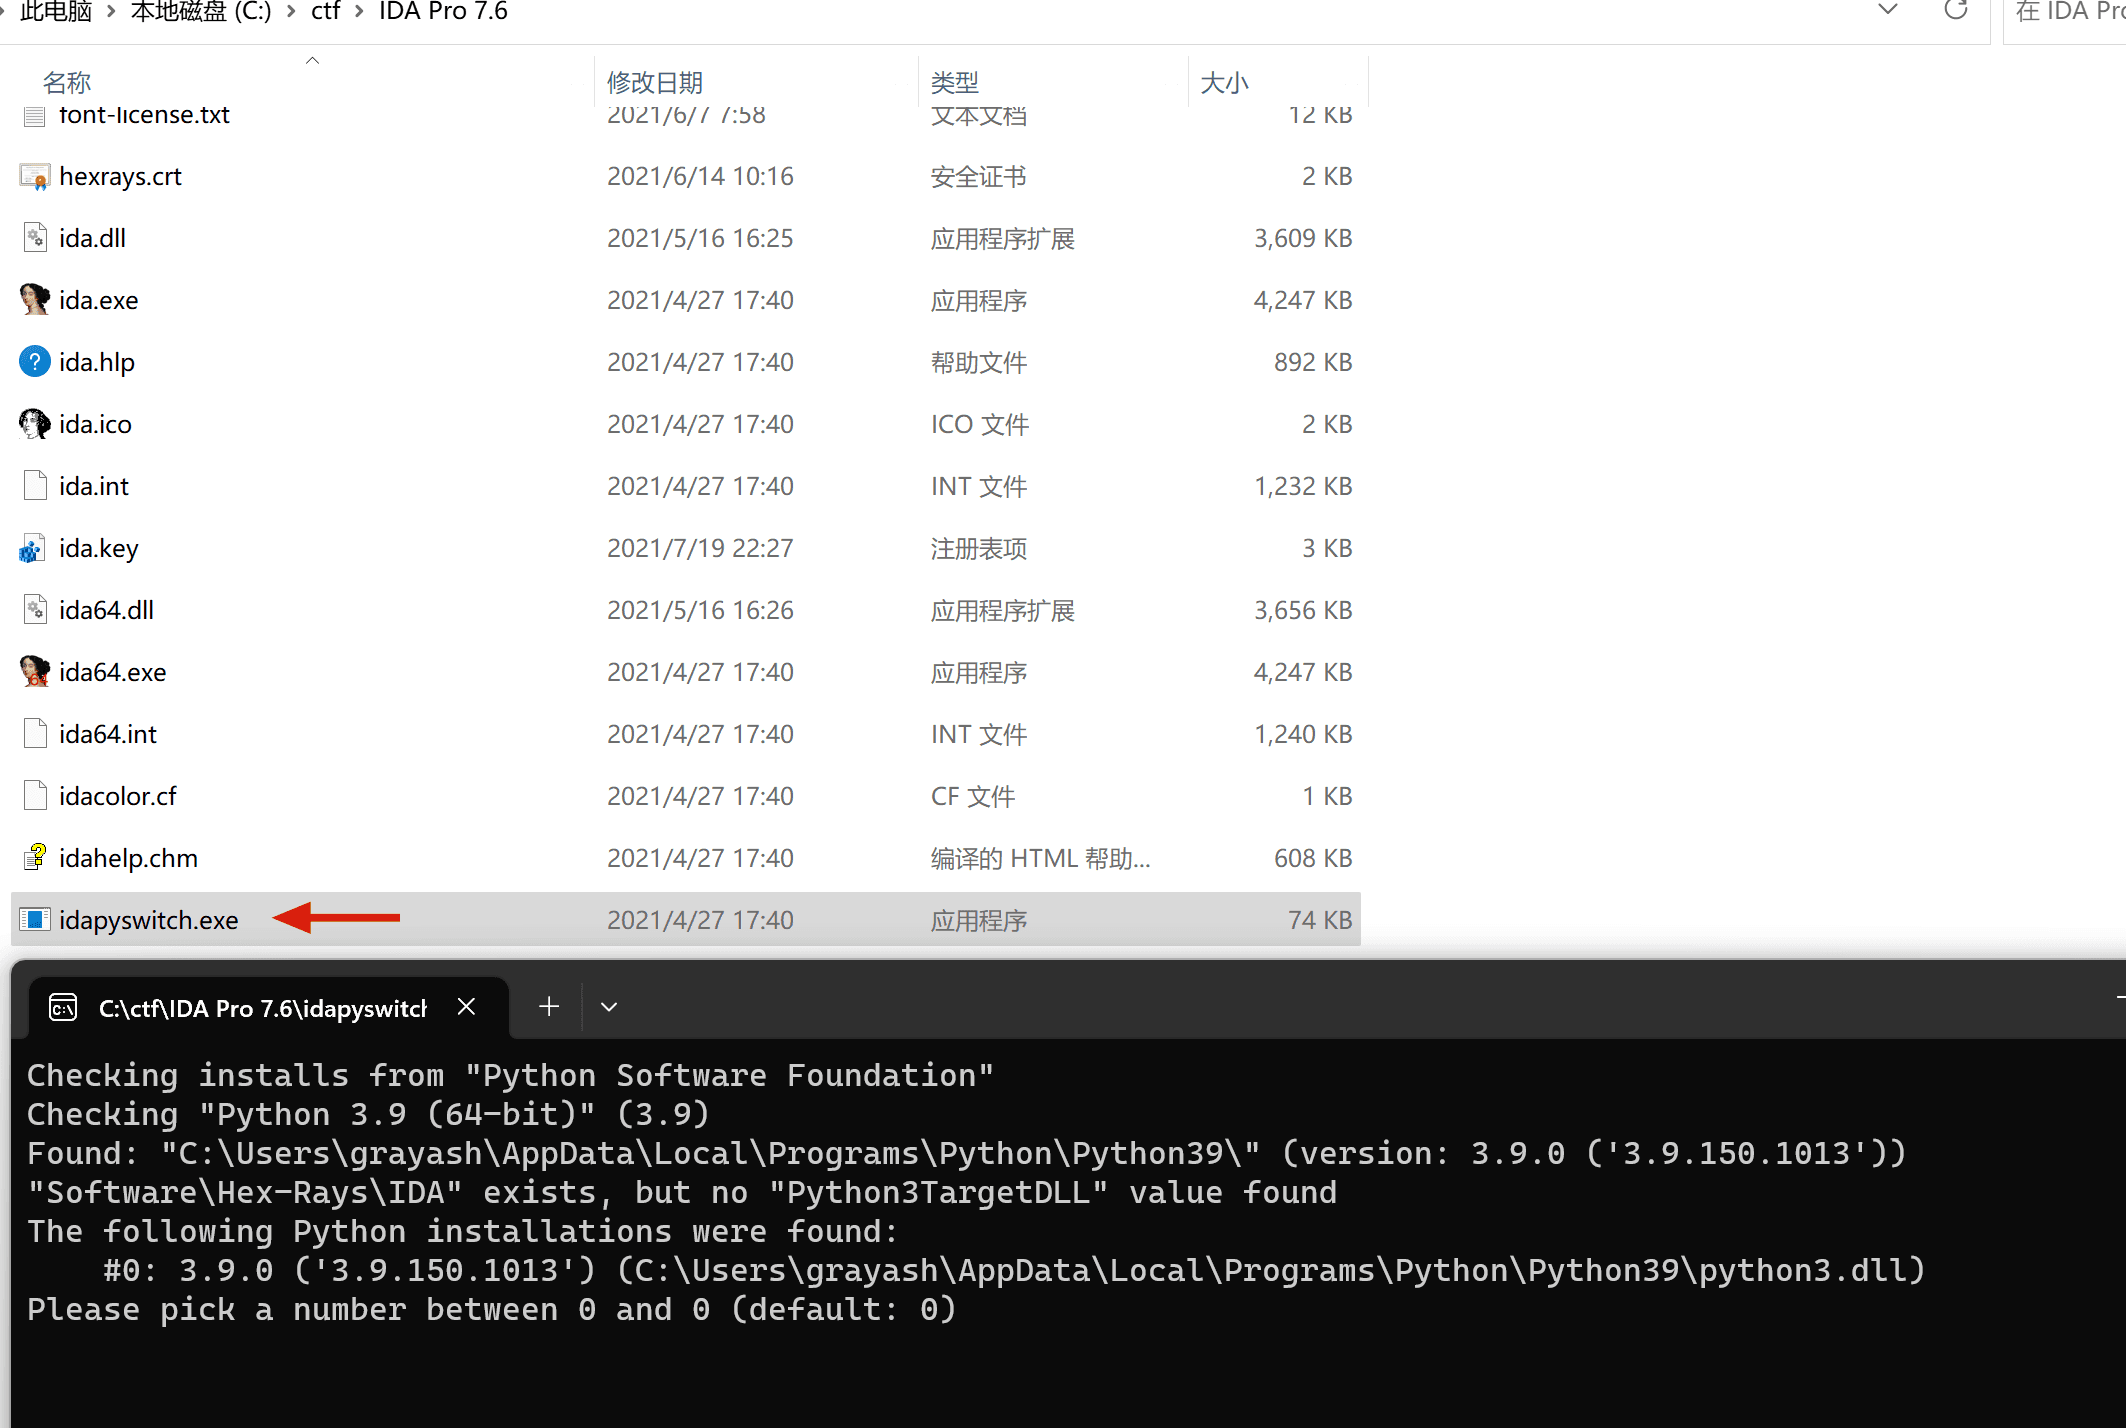Navigate to 此电脑 in the breadcrumb
This screenshot has height=1428, width=2126.
coord(56,12)
